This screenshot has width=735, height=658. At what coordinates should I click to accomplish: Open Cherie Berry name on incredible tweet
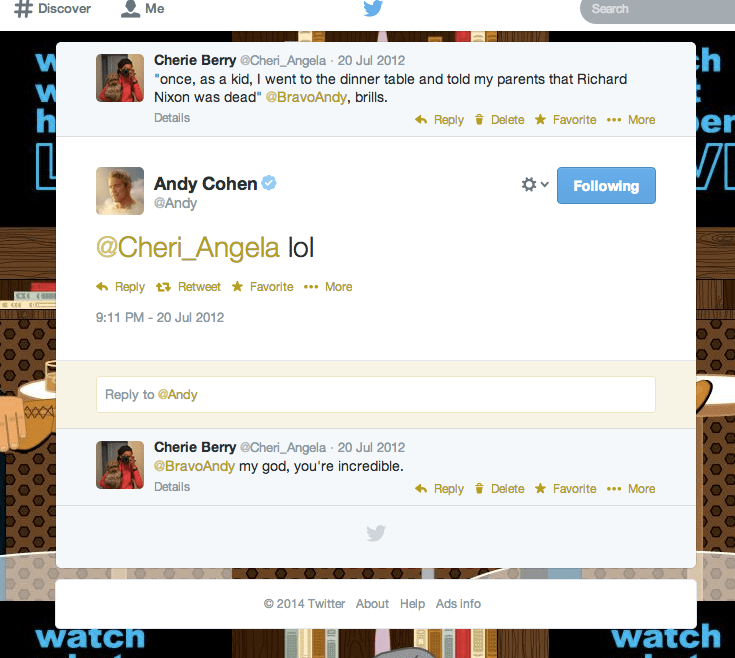(x=195, y=447)
